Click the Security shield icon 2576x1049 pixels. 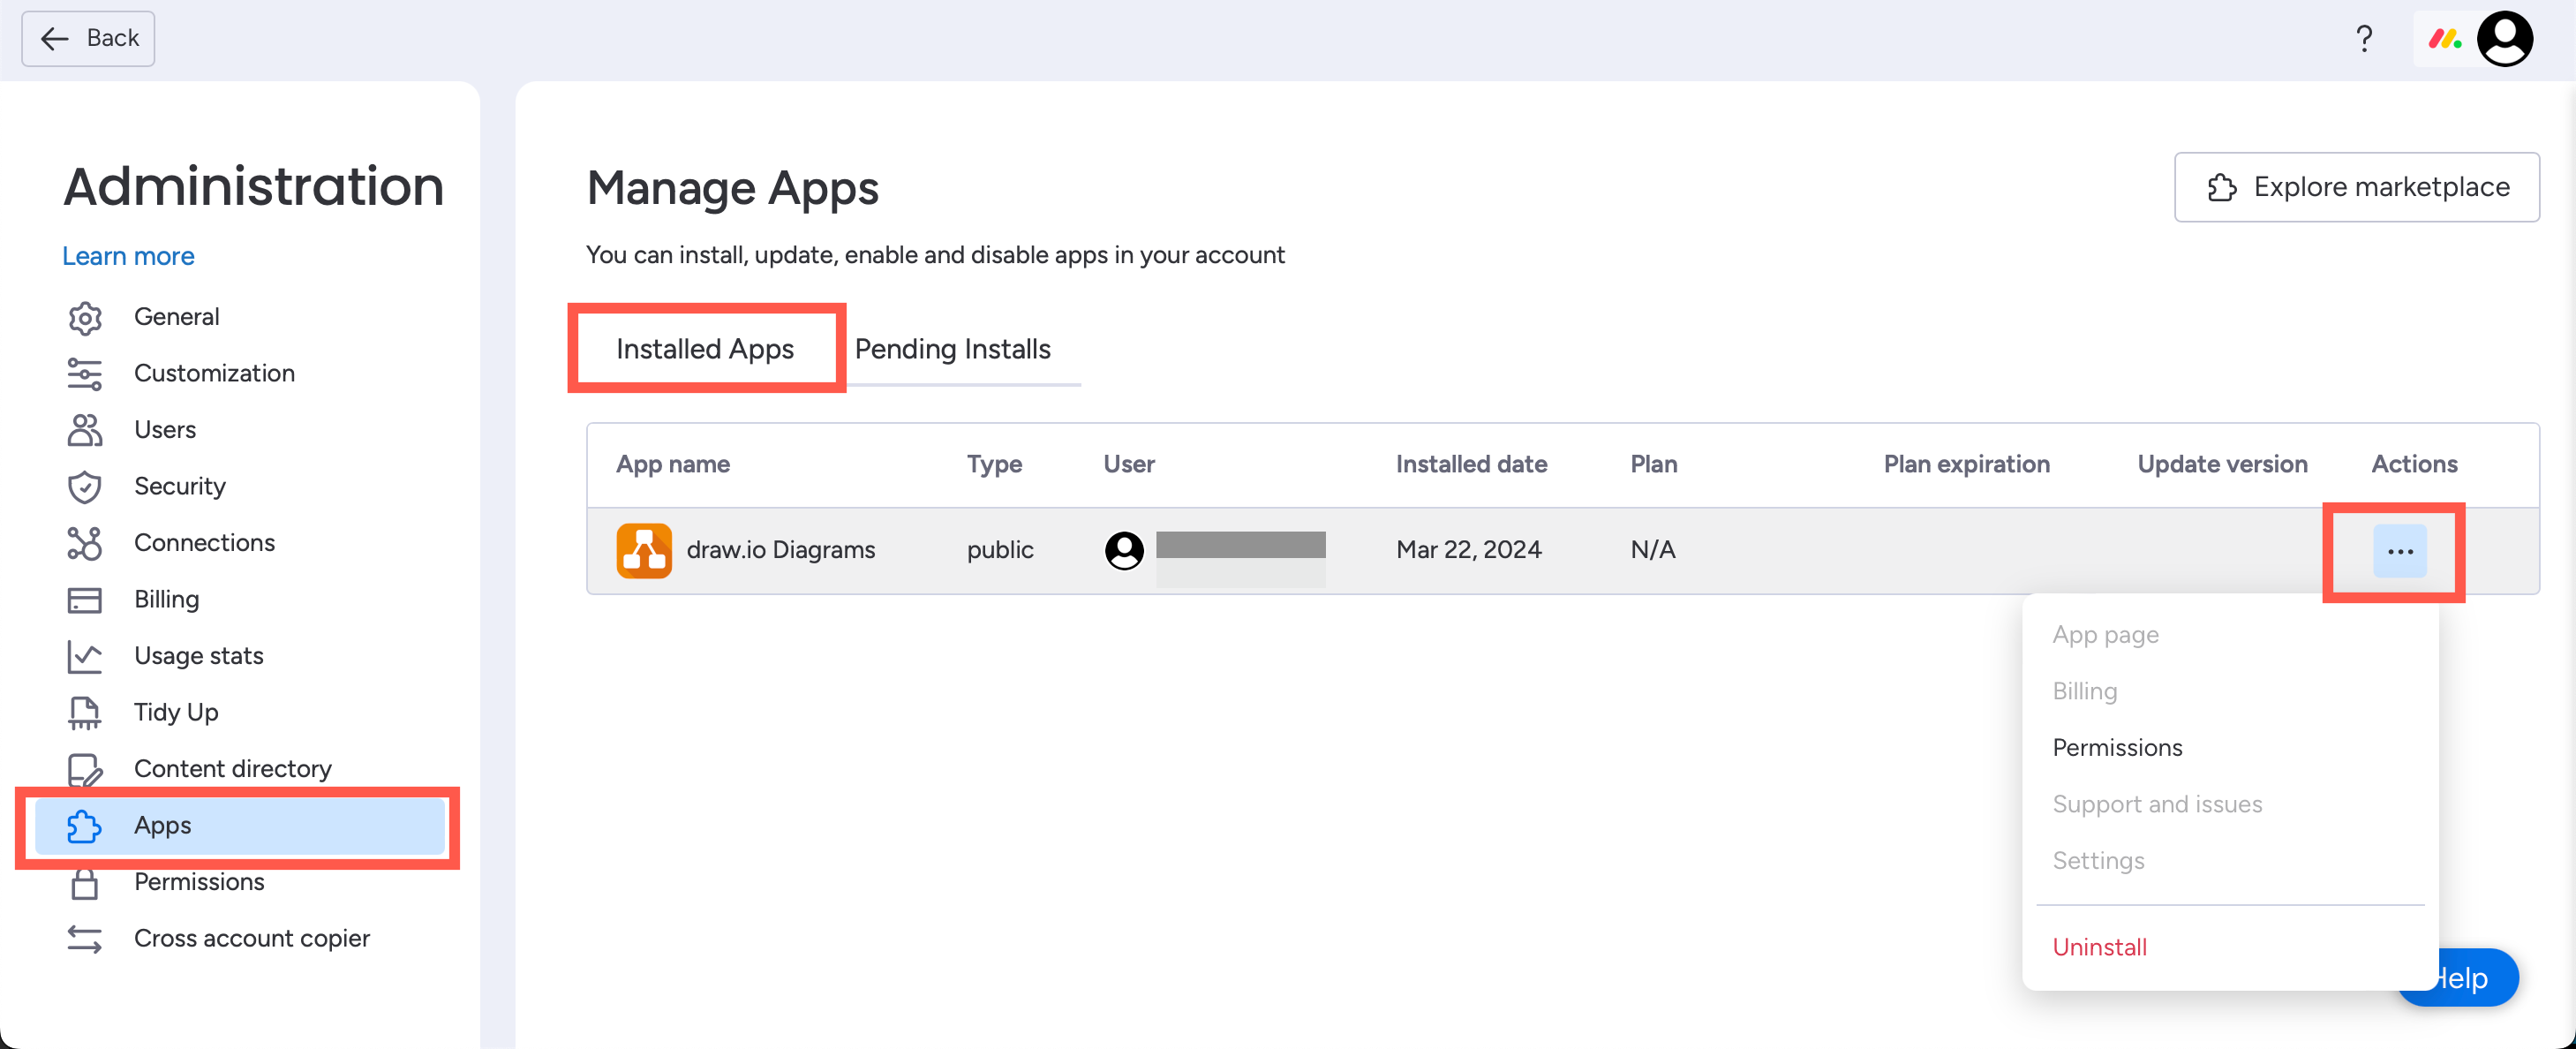click(85, 487)
